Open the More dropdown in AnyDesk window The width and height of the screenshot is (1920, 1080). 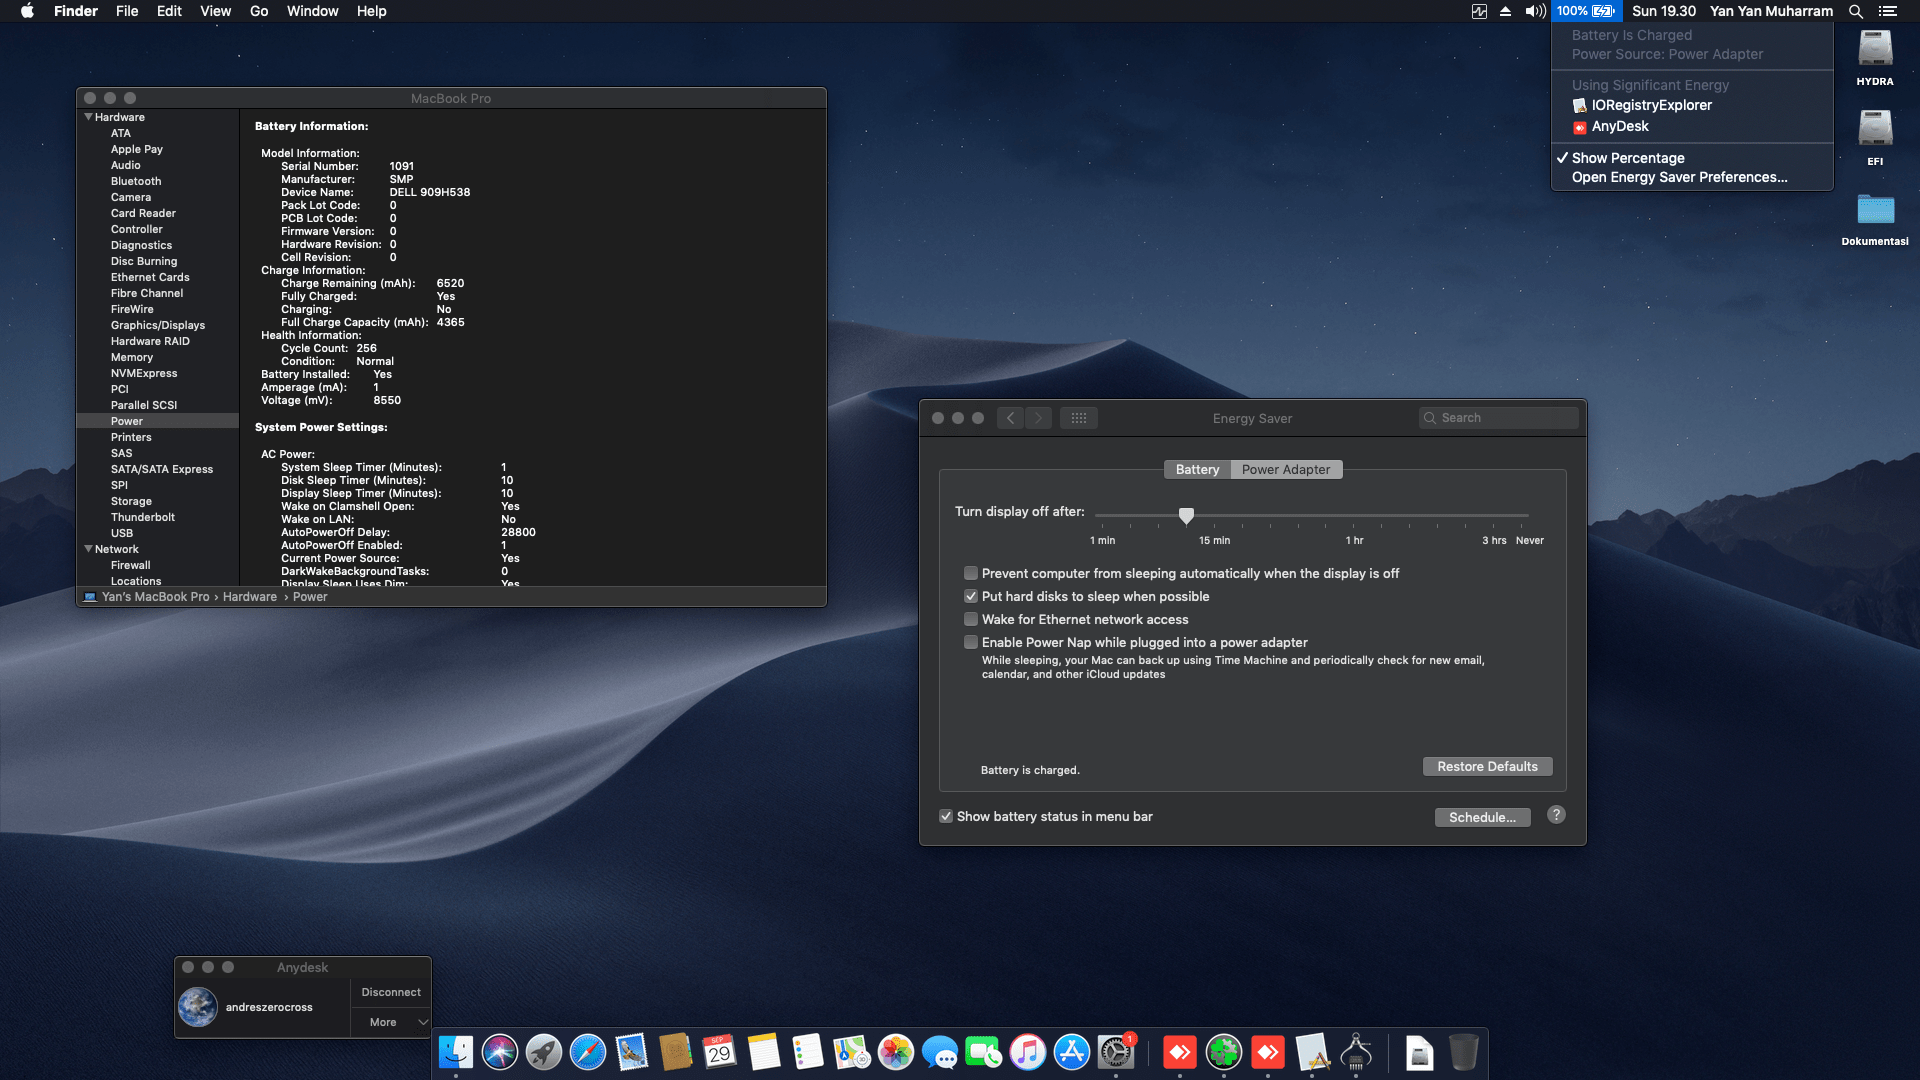tap(390, 1022)
